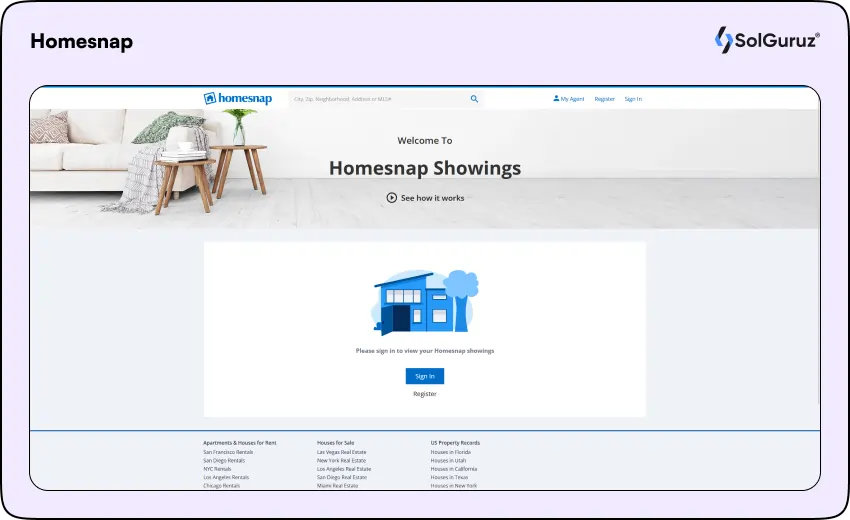
Task: Open Houses in Texas link
Action: (x=449, y=477)
